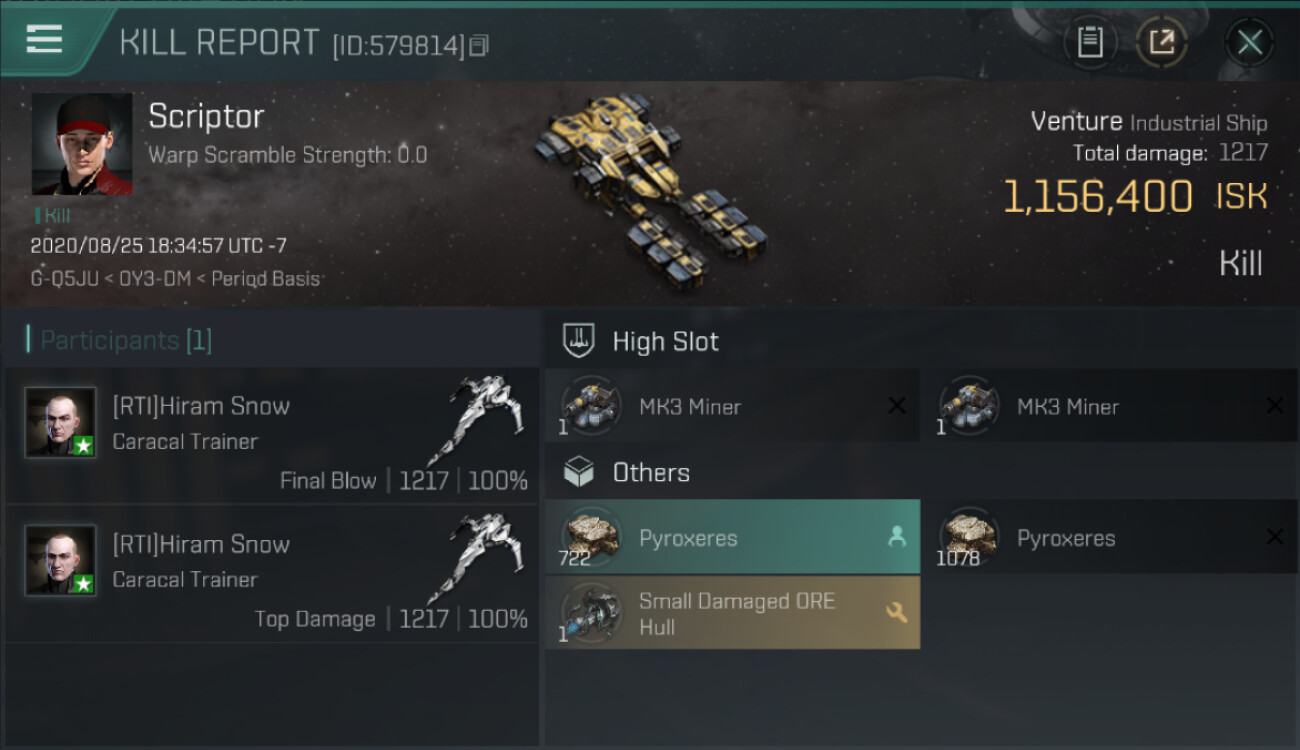The width and height of the screenshot is (1300, 750).
Task: Open Scriptor's character portrait
Action: [82, 144]
